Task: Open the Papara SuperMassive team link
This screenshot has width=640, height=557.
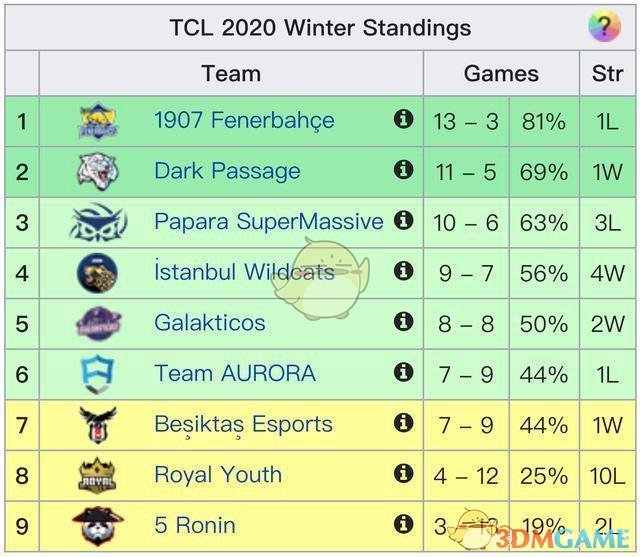Action: click(268, 222)
